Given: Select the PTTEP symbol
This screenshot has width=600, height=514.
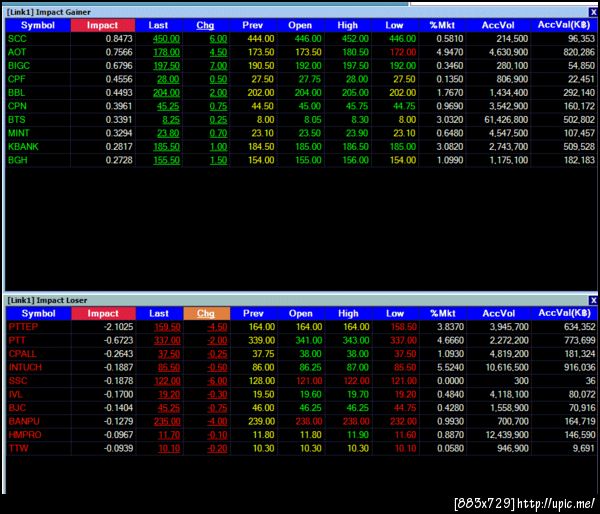Looking at the screenshot, I should click(x=23, y=327).
